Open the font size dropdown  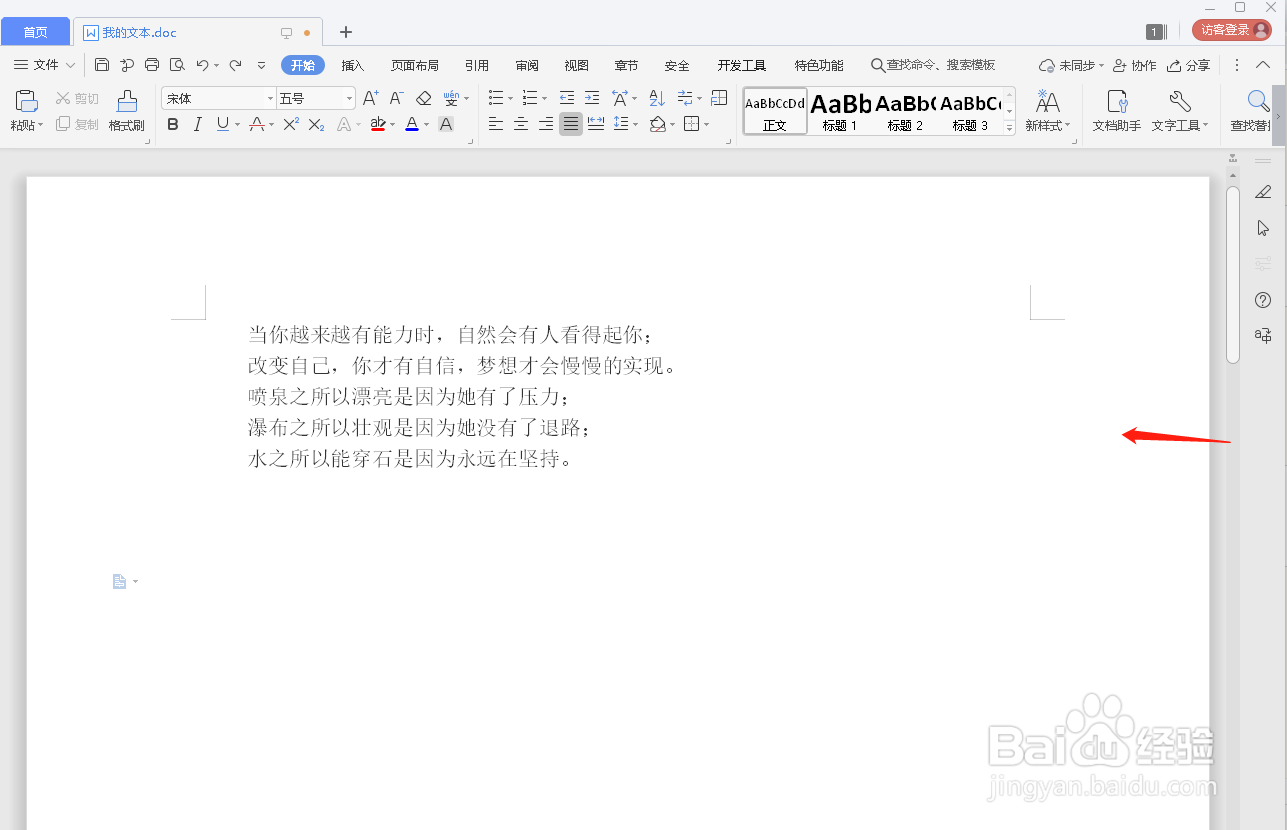pyautogui.click(x=347, y=97)
